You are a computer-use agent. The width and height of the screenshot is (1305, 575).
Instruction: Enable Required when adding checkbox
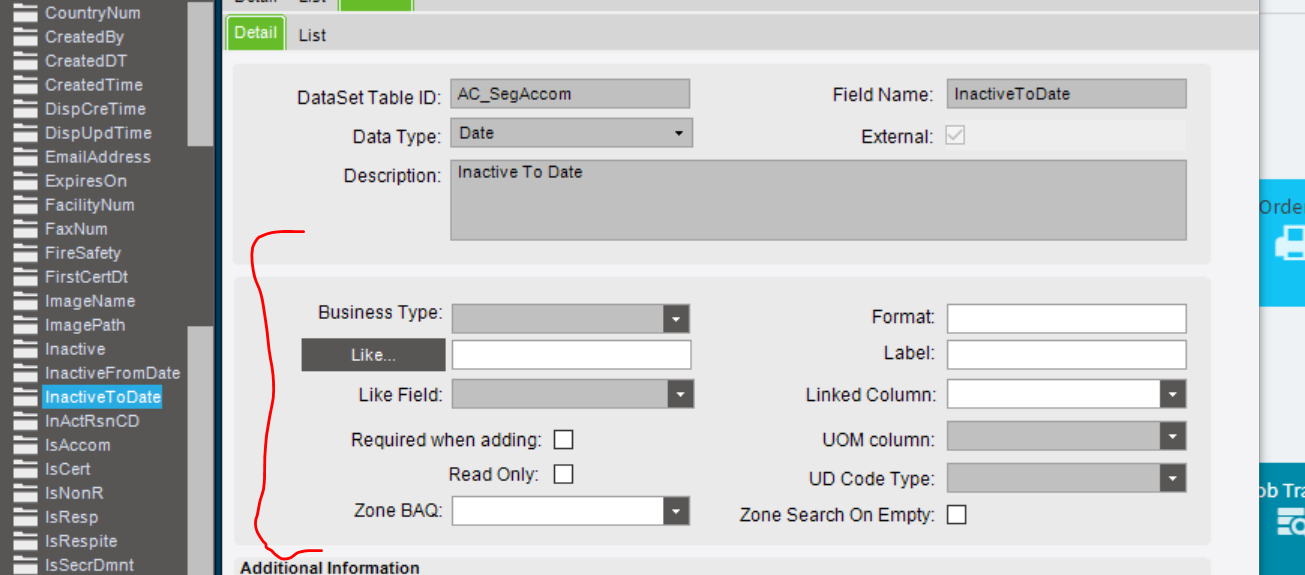point(564,440)
